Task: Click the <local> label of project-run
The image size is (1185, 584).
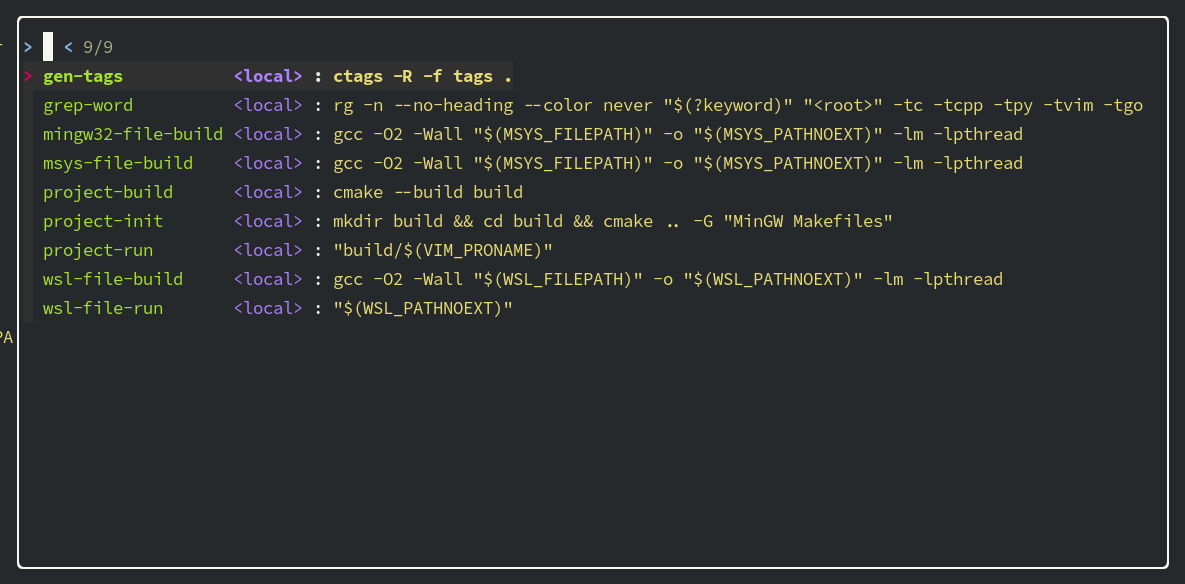Action: point(266,249)
